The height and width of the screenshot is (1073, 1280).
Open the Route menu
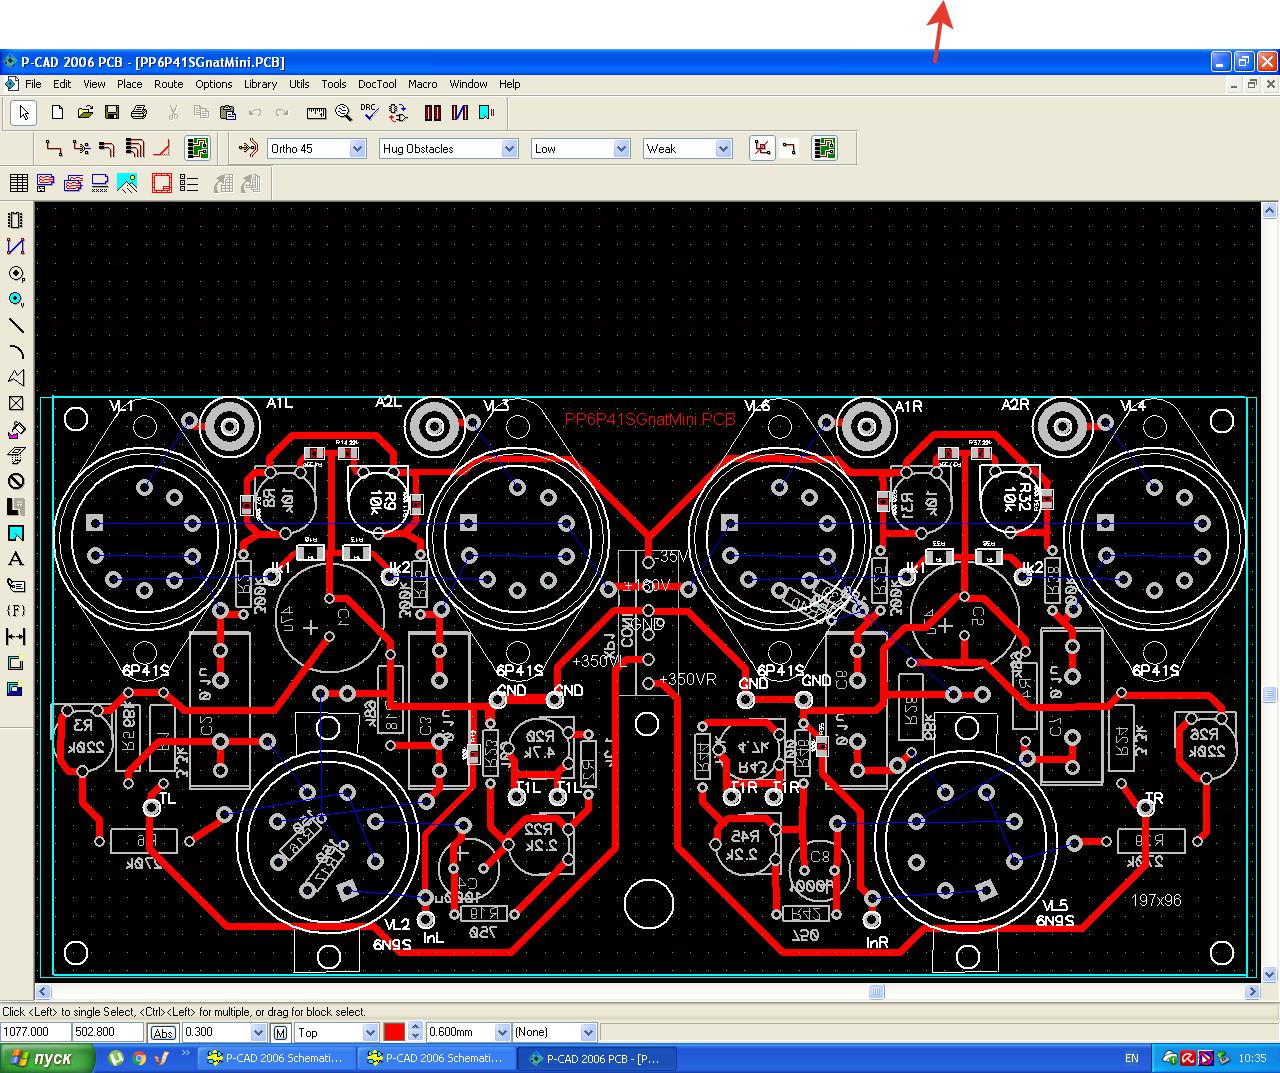click(168, 84)
